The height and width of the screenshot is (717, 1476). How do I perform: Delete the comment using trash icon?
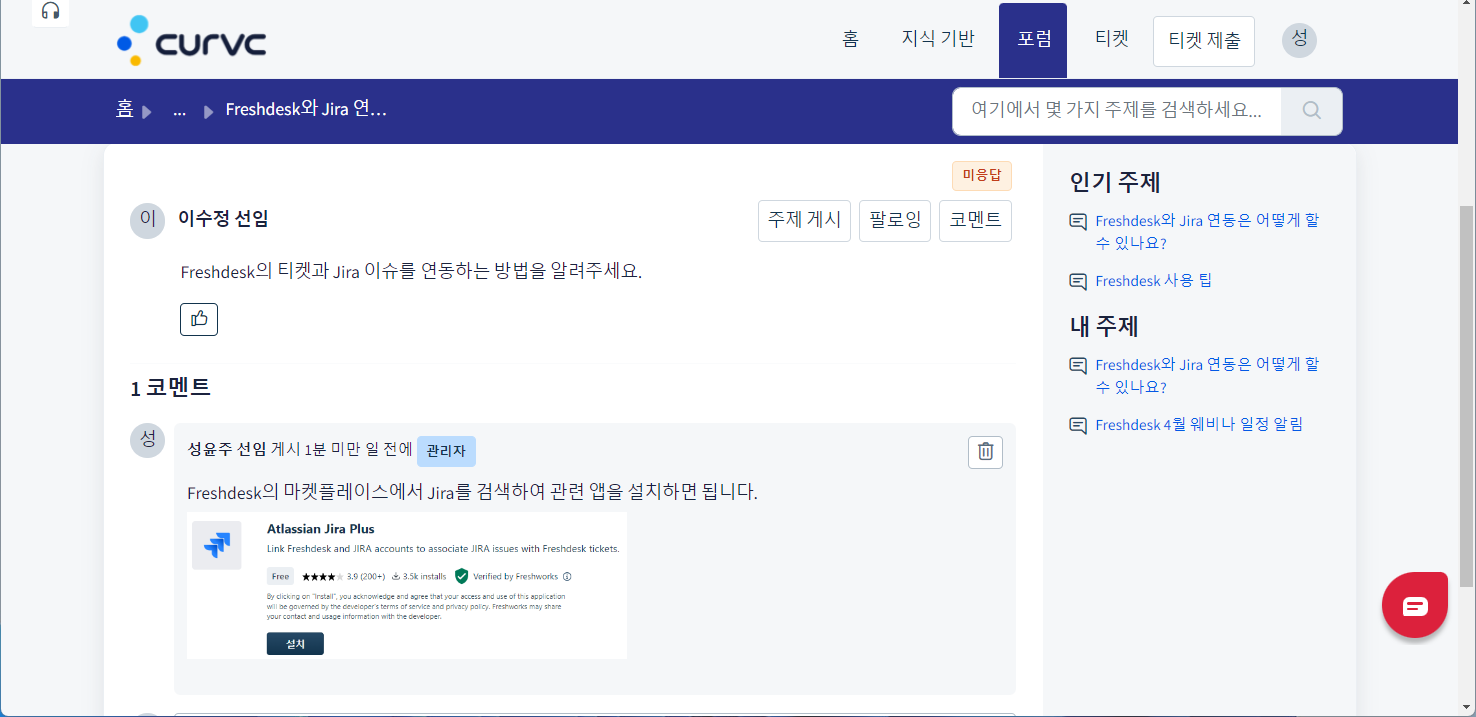point(985,451)
